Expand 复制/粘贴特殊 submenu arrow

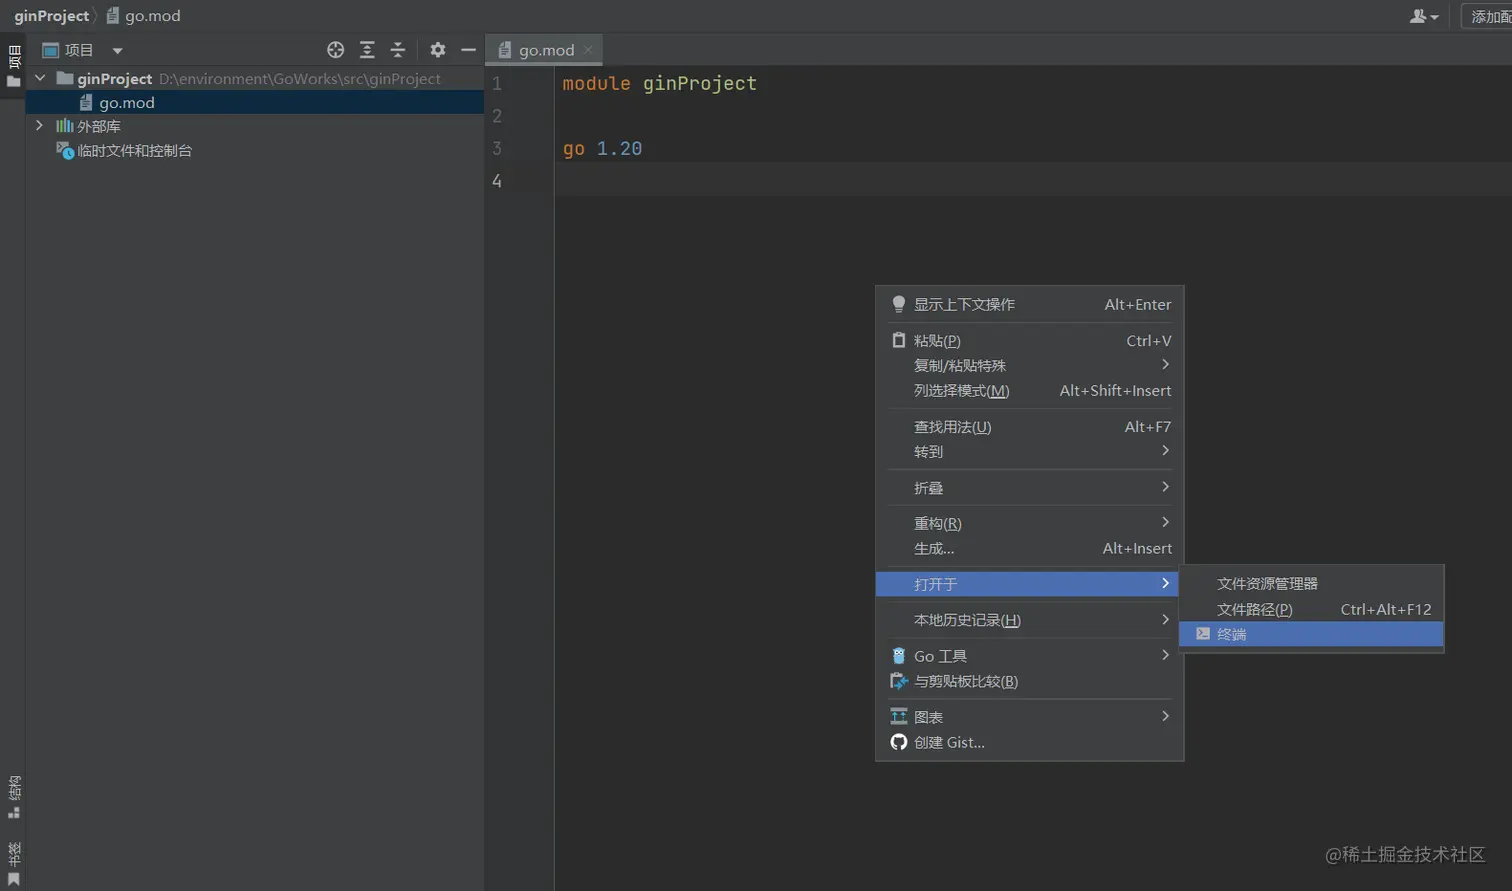(x=1165, y=365)
